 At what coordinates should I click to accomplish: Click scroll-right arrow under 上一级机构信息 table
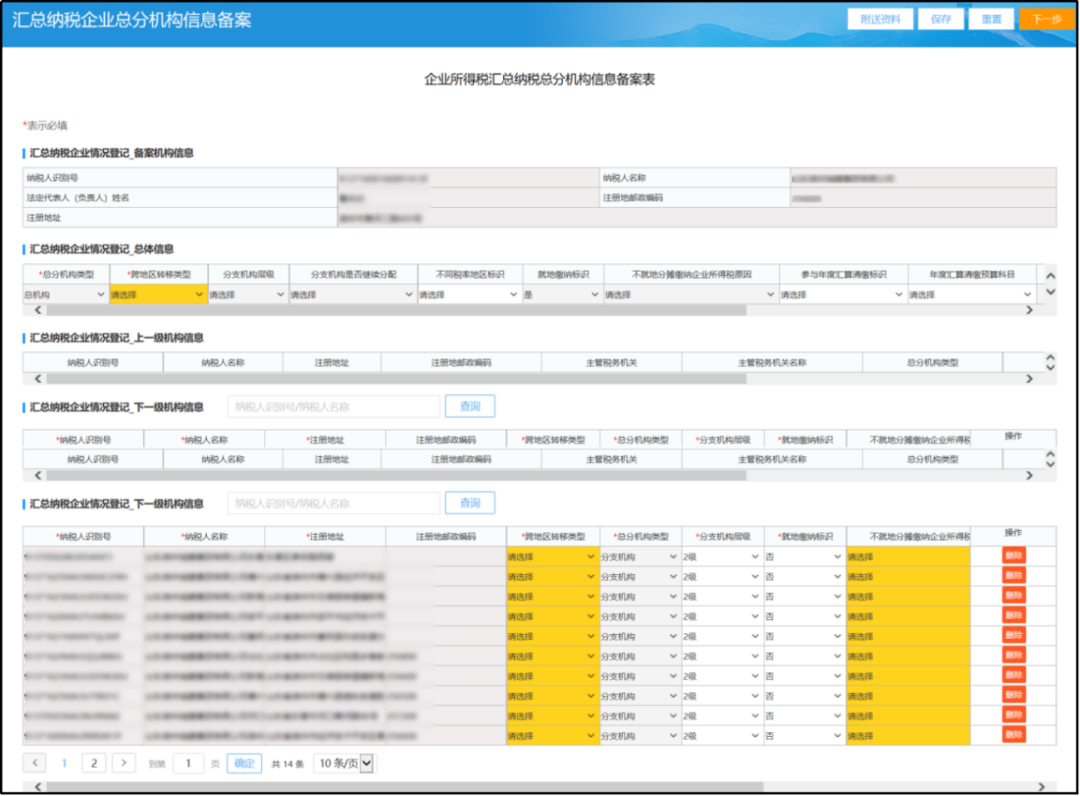[1029, 379]
